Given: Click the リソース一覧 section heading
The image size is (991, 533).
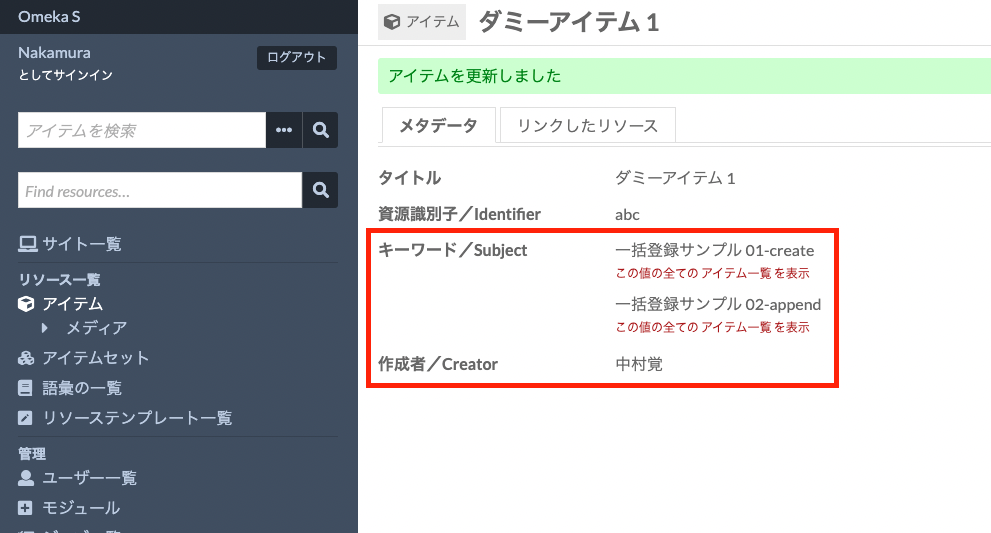Looking at the screenshot, I should pos(59,279).
